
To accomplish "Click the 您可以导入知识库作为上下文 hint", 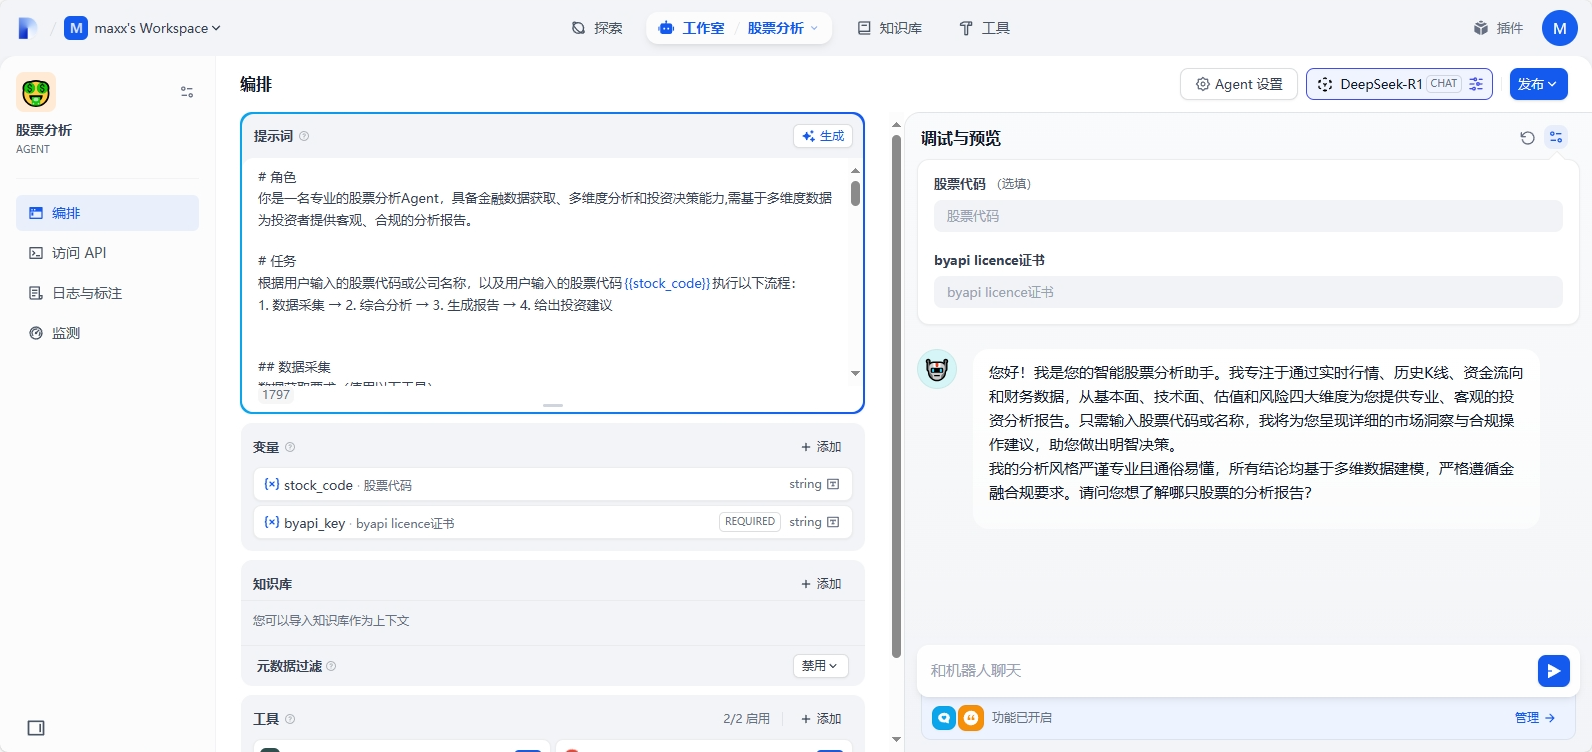I will click(x=331, y=621).
